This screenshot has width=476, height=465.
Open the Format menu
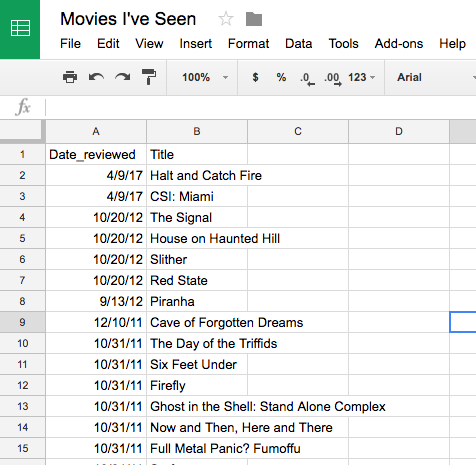tap(248, 44)
